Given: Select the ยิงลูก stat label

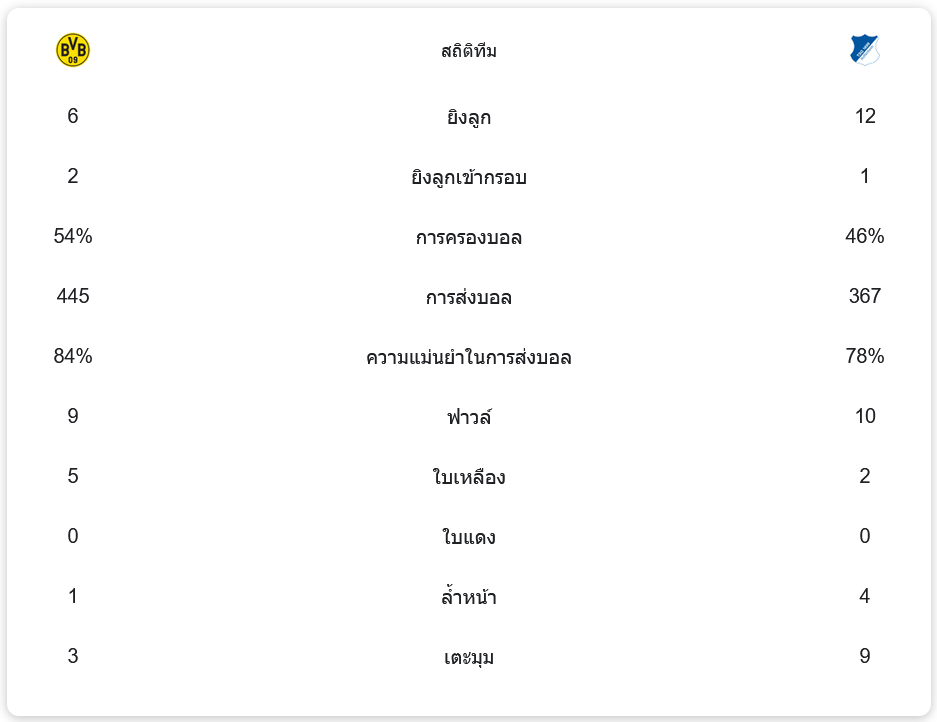Looking at the screenshot, I should pyautogui.click(x=468, y=117).
